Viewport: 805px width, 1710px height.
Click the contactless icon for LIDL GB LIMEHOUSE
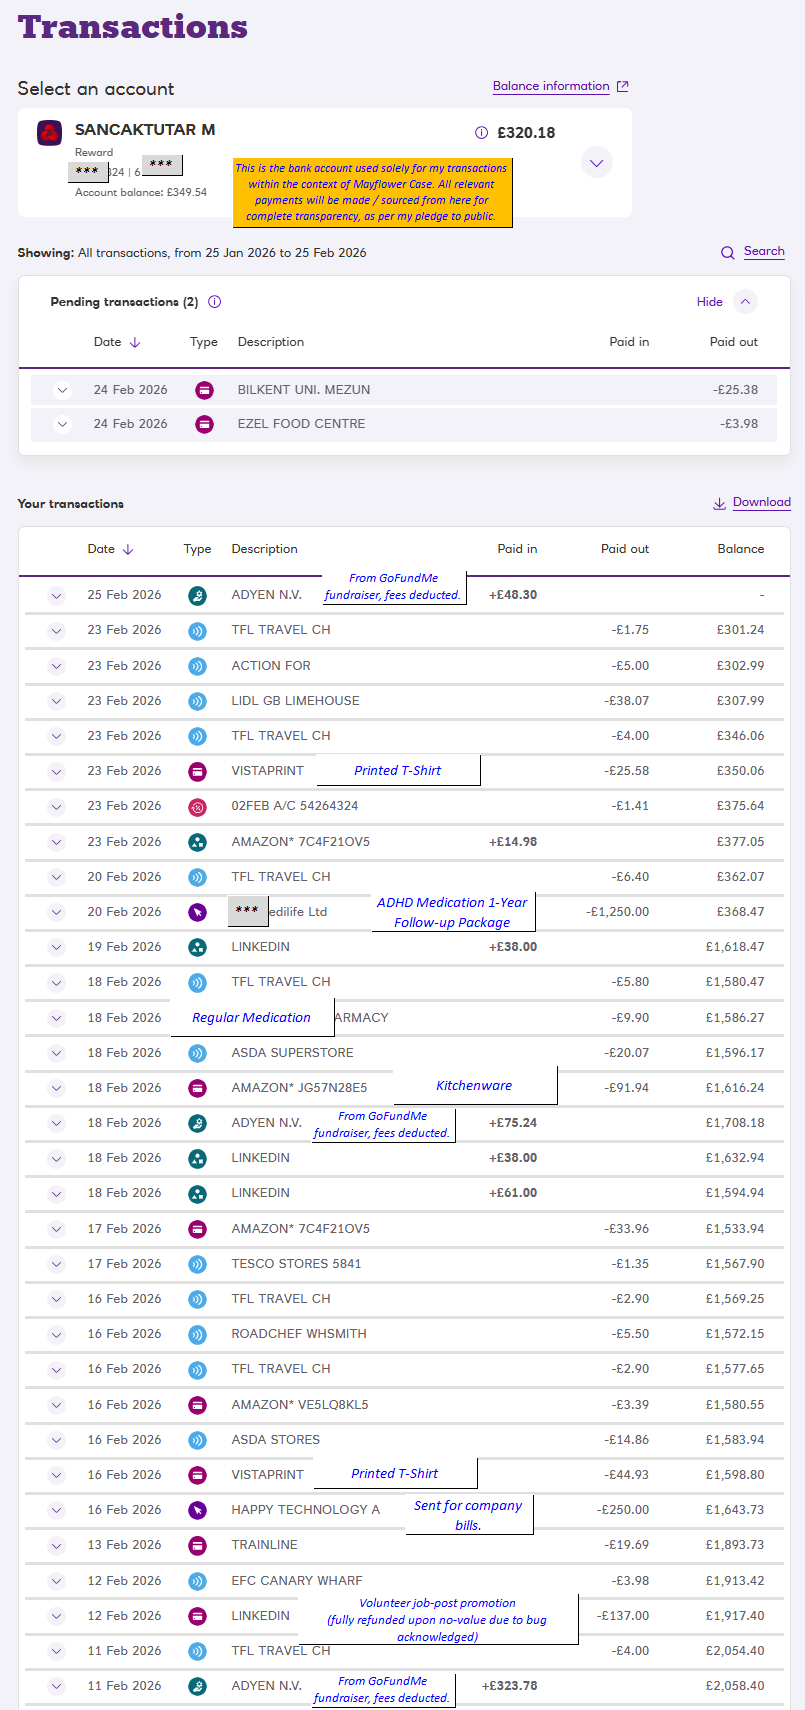click(198, 701)
